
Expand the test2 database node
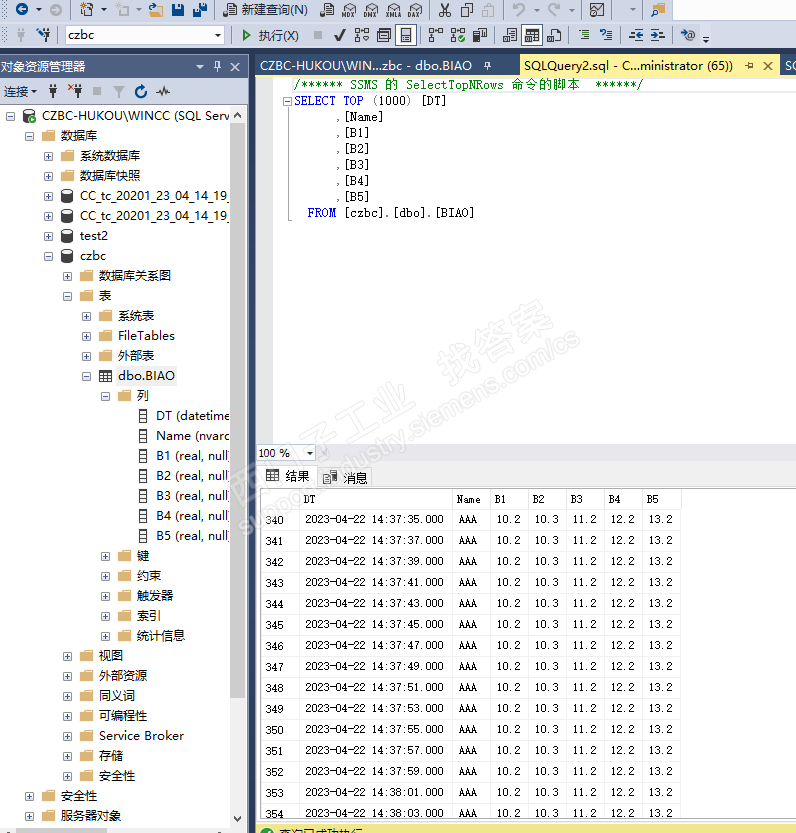click(48, 236)
